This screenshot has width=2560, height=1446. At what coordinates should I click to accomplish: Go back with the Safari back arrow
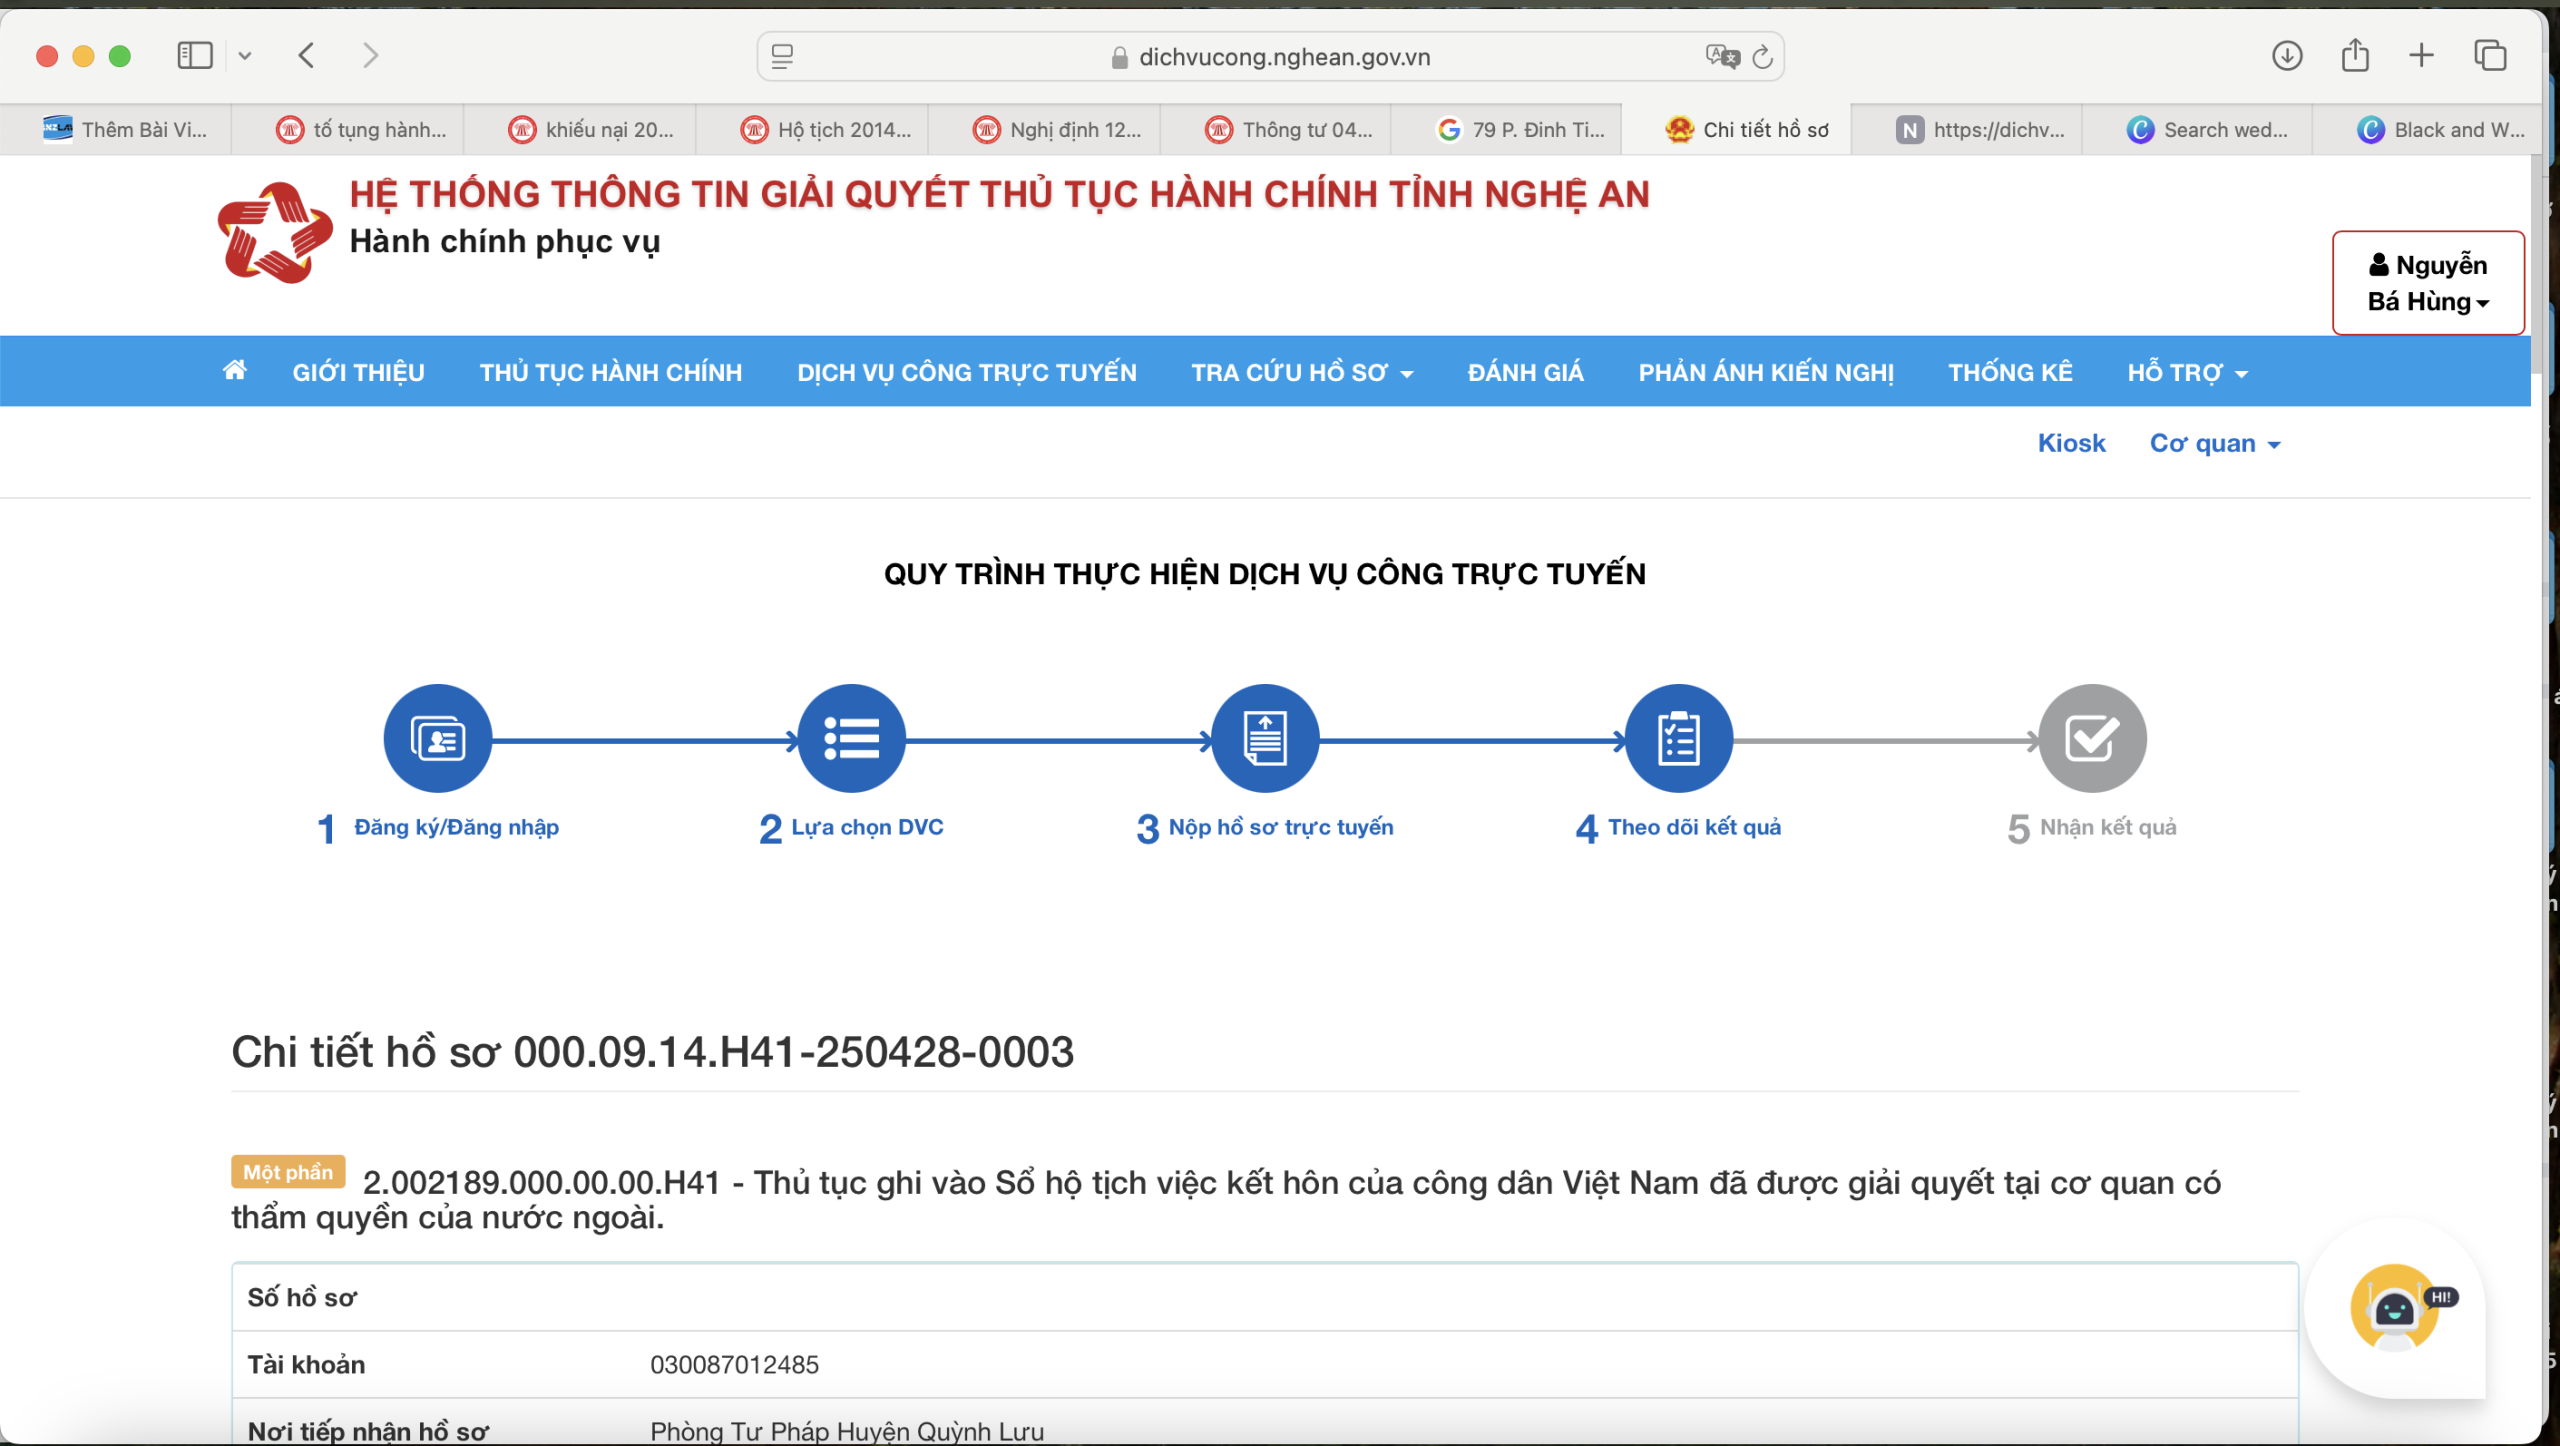307,55
